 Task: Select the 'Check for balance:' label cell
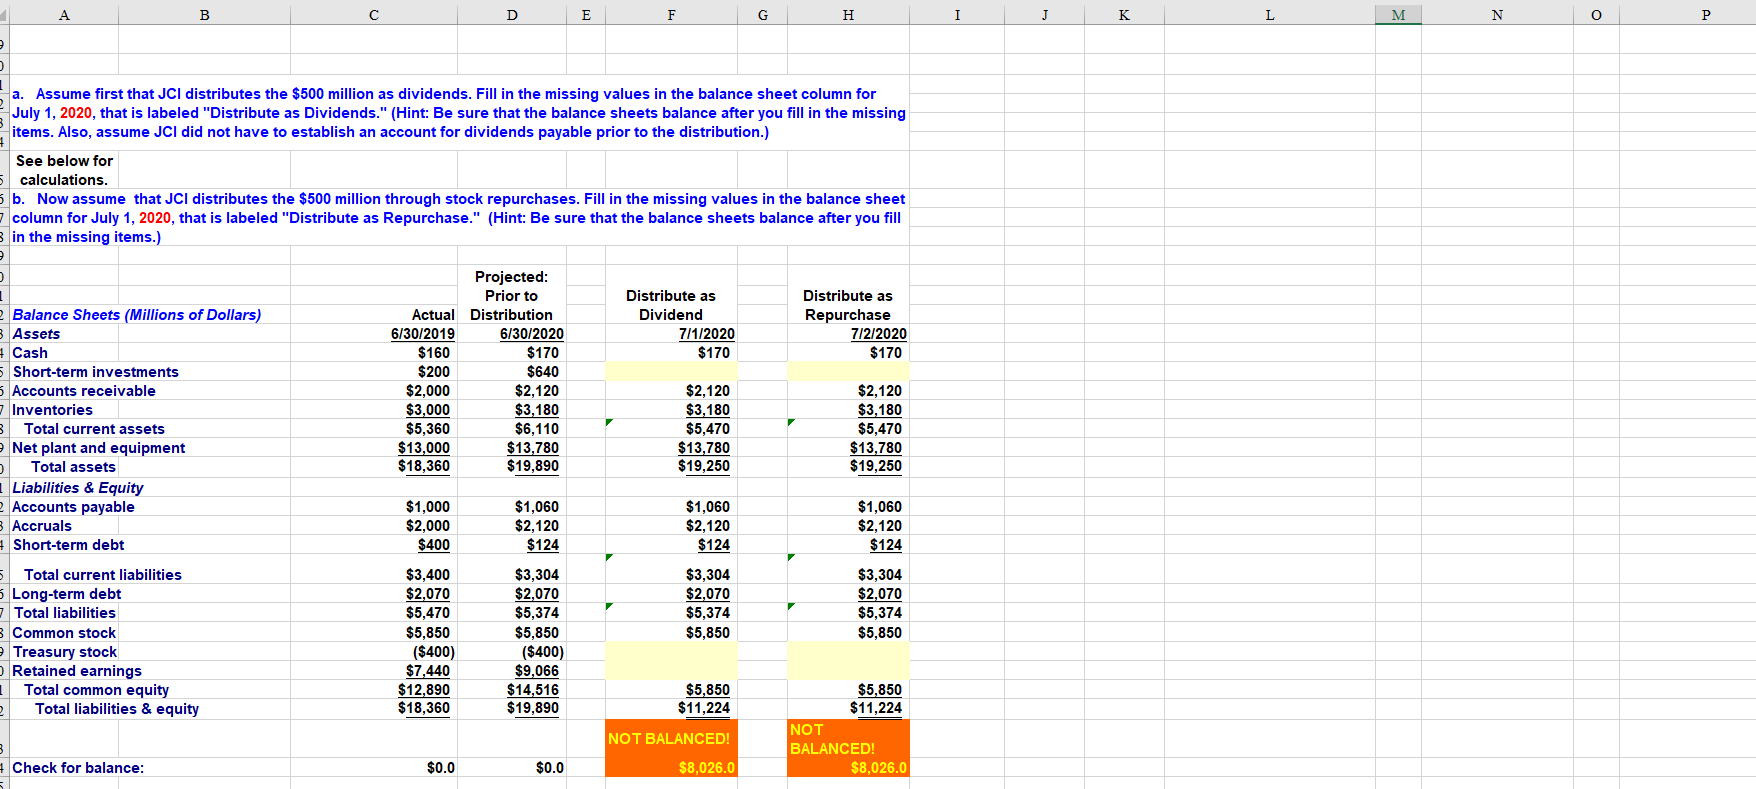tap(78, 768)
